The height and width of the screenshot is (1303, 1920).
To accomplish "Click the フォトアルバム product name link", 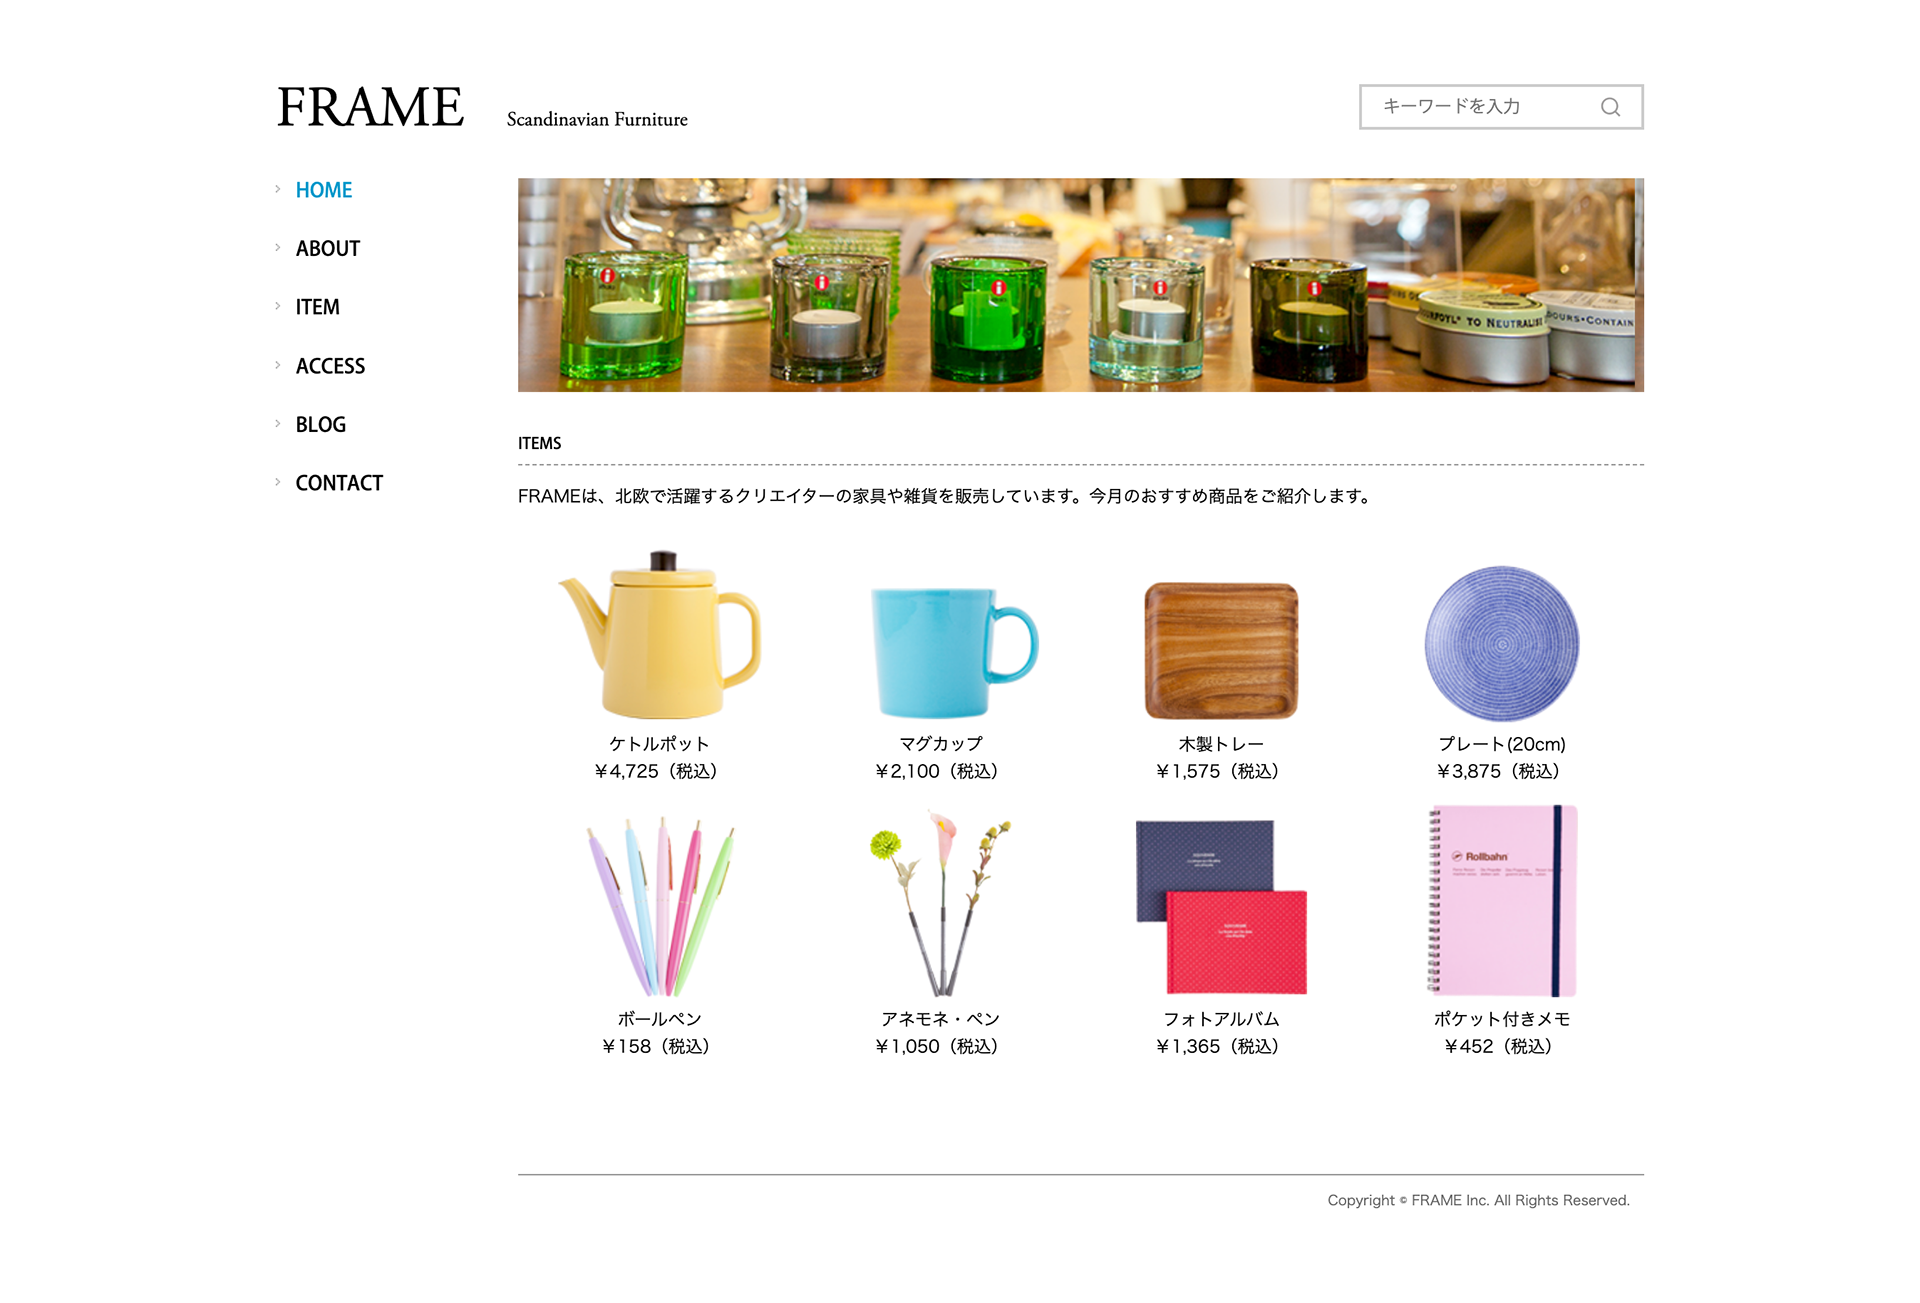I will pyautogui.click(x=1220, y=1019).
